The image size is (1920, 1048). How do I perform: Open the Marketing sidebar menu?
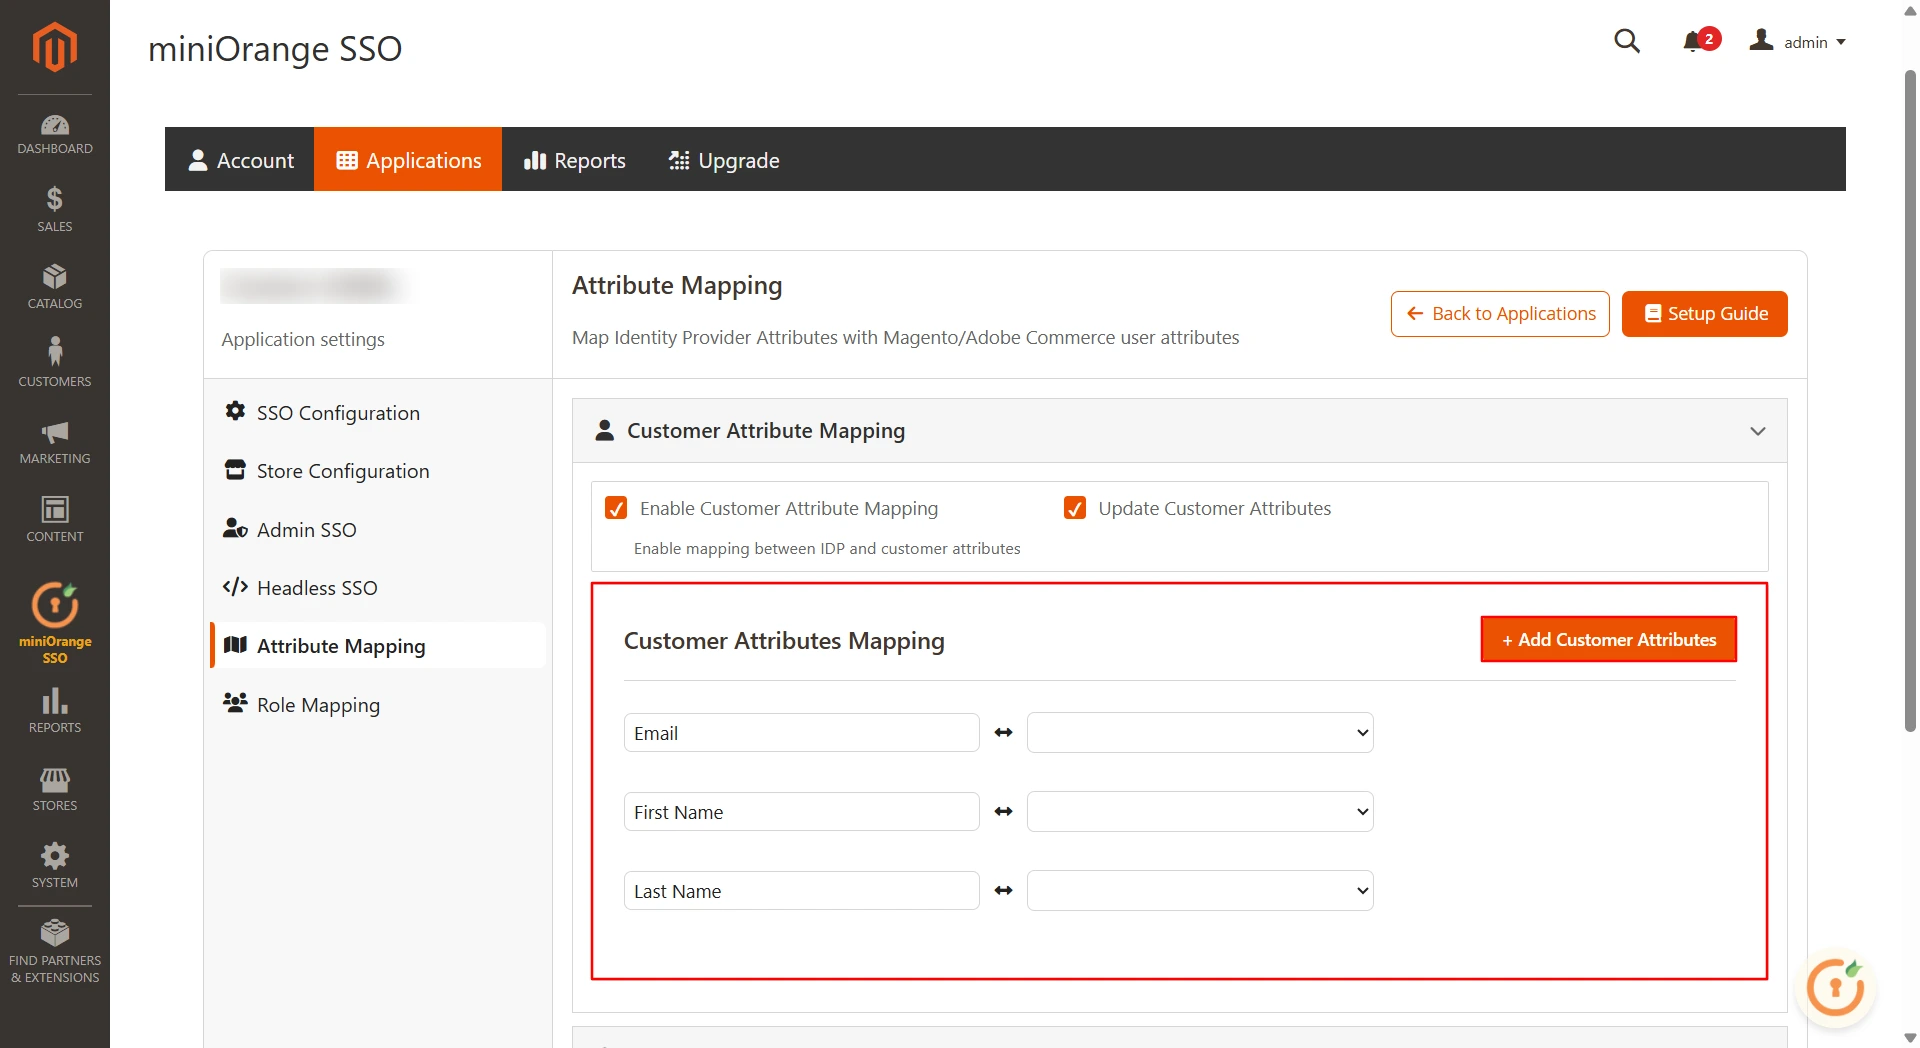point(54,442)
